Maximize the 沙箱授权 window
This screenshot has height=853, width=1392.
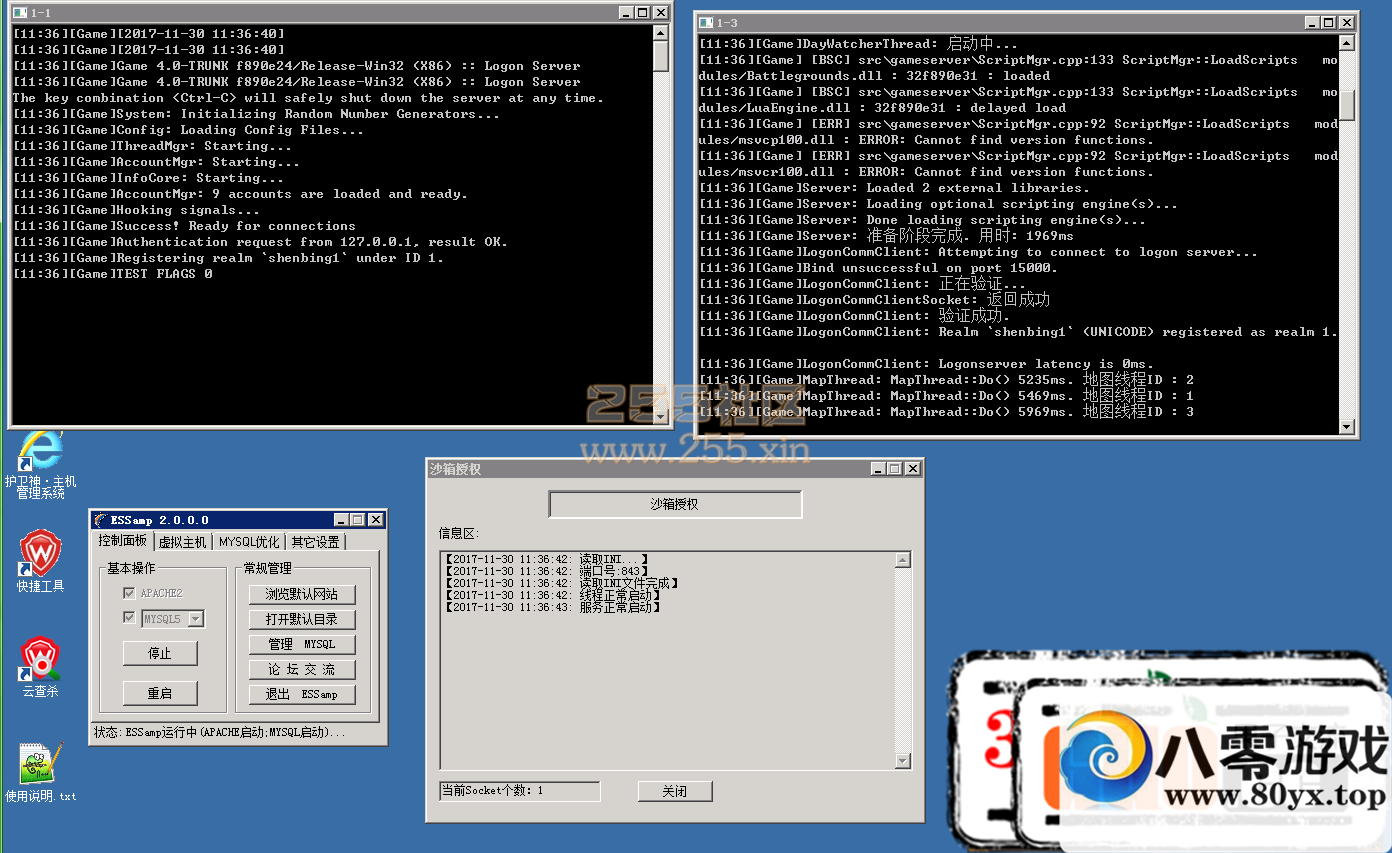894,468
